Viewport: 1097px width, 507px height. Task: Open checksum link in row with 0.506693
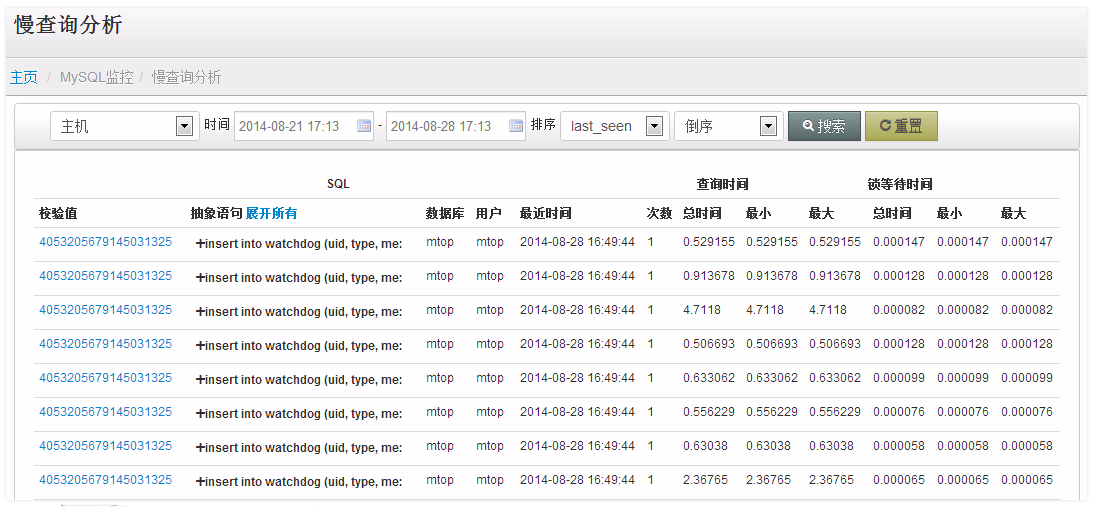(x=106, y=343)
